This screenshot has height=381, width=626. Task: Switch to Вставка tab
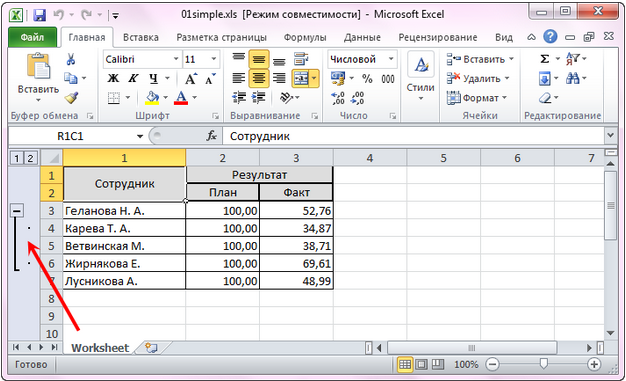(x=141, y=38)
